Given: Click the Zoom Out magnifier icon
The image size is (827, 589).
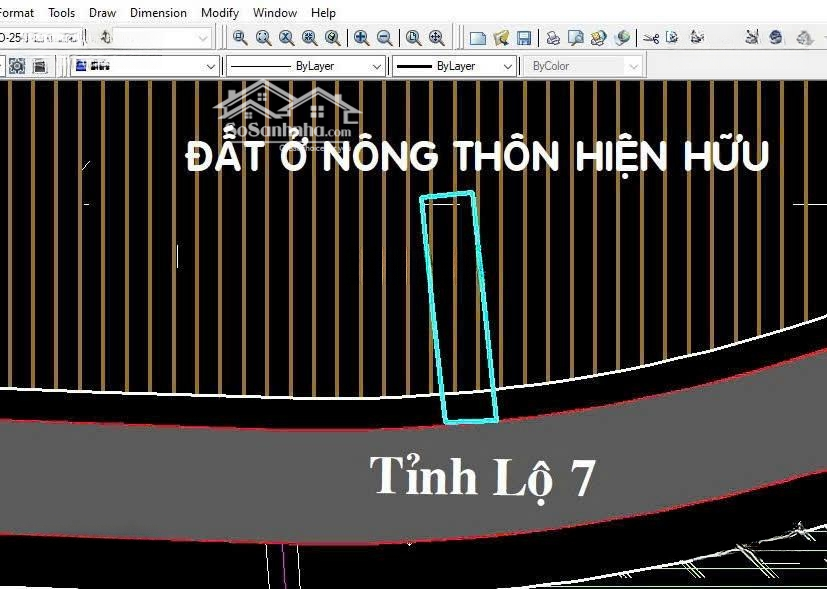Looking at the screenshot, I should 384,38.
